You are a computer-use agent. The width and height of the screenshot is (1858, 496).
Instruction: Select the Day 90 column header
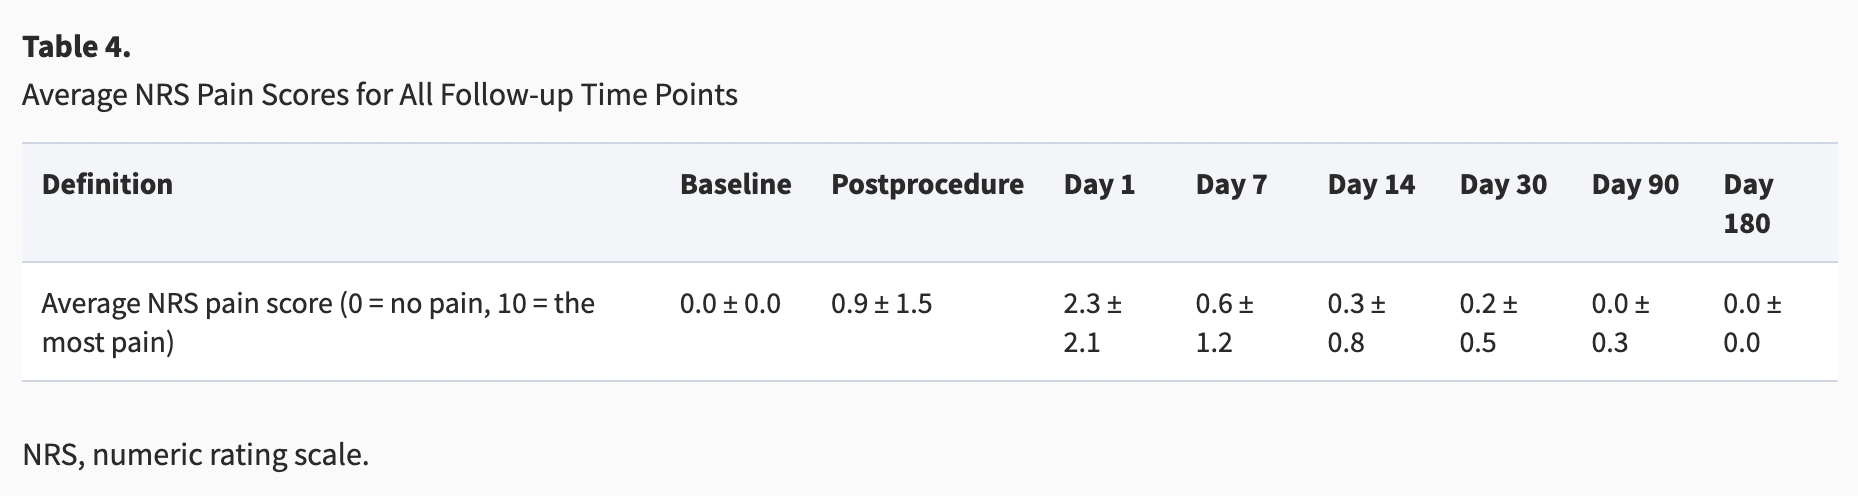[x=1635, y=184]
